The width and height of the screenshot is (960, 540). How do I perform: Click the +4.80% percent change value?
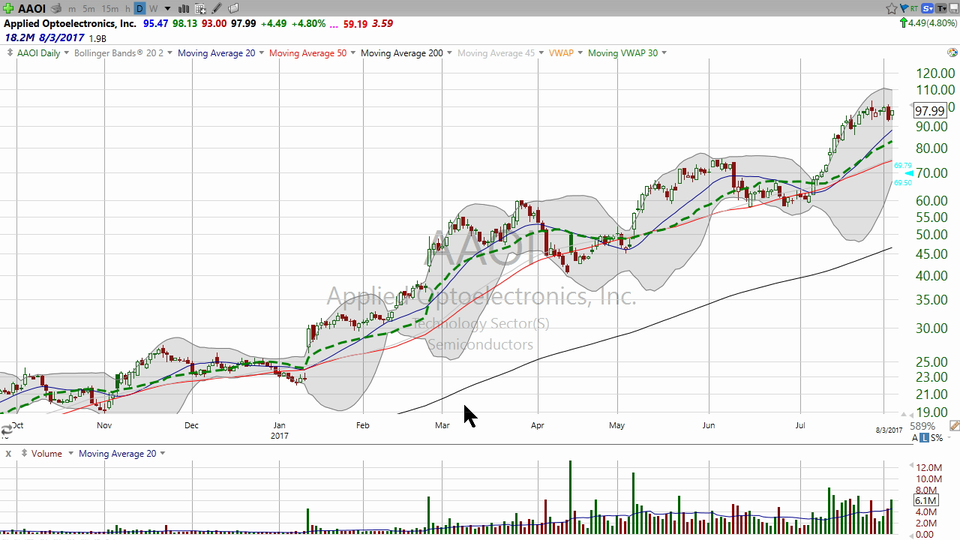click(x=308, y=23)
